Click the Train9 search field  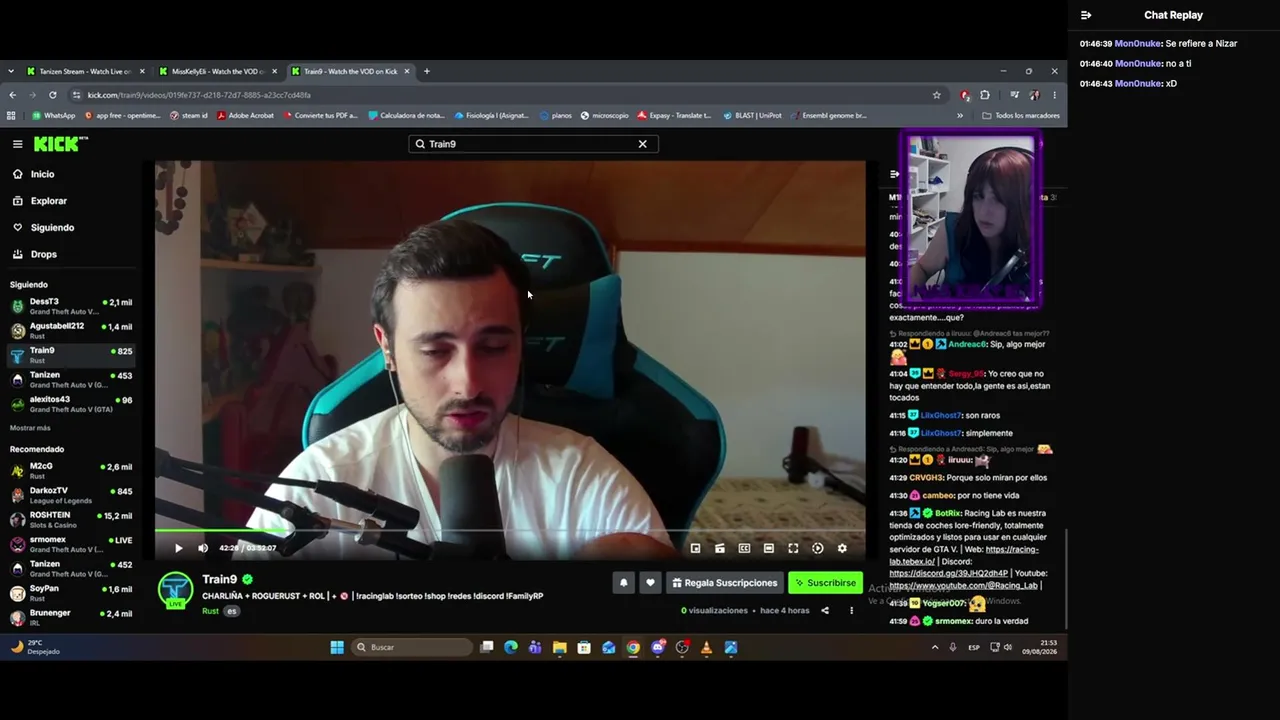[x=533, y=144]
